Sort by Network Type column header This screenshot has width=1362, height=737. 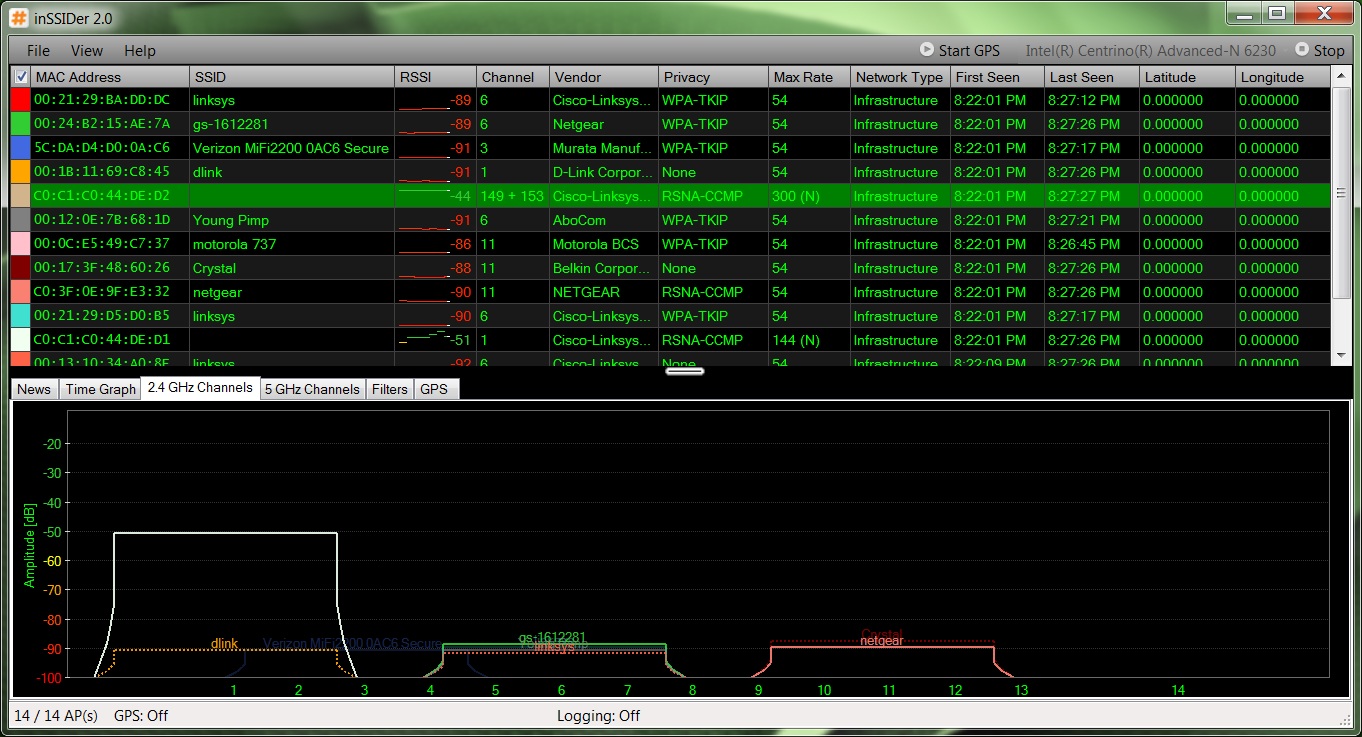point(899,77)
